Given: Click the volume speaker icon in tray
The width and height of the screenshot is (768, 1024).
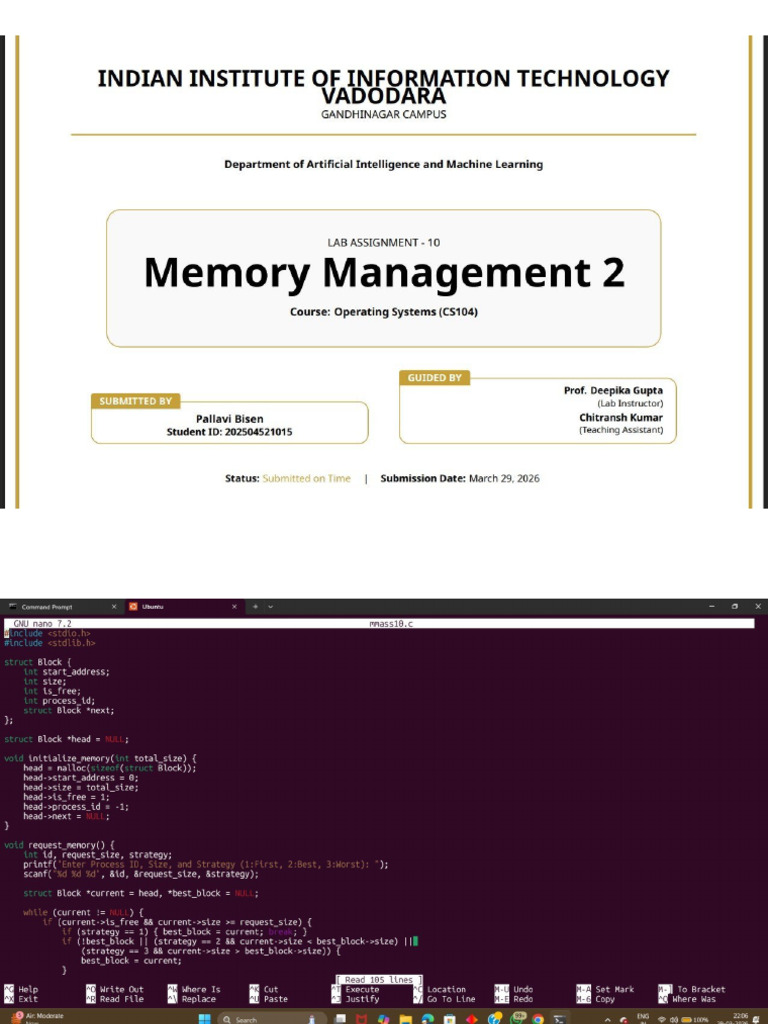Looking at the screenshot, I should tap(673, 1019).
